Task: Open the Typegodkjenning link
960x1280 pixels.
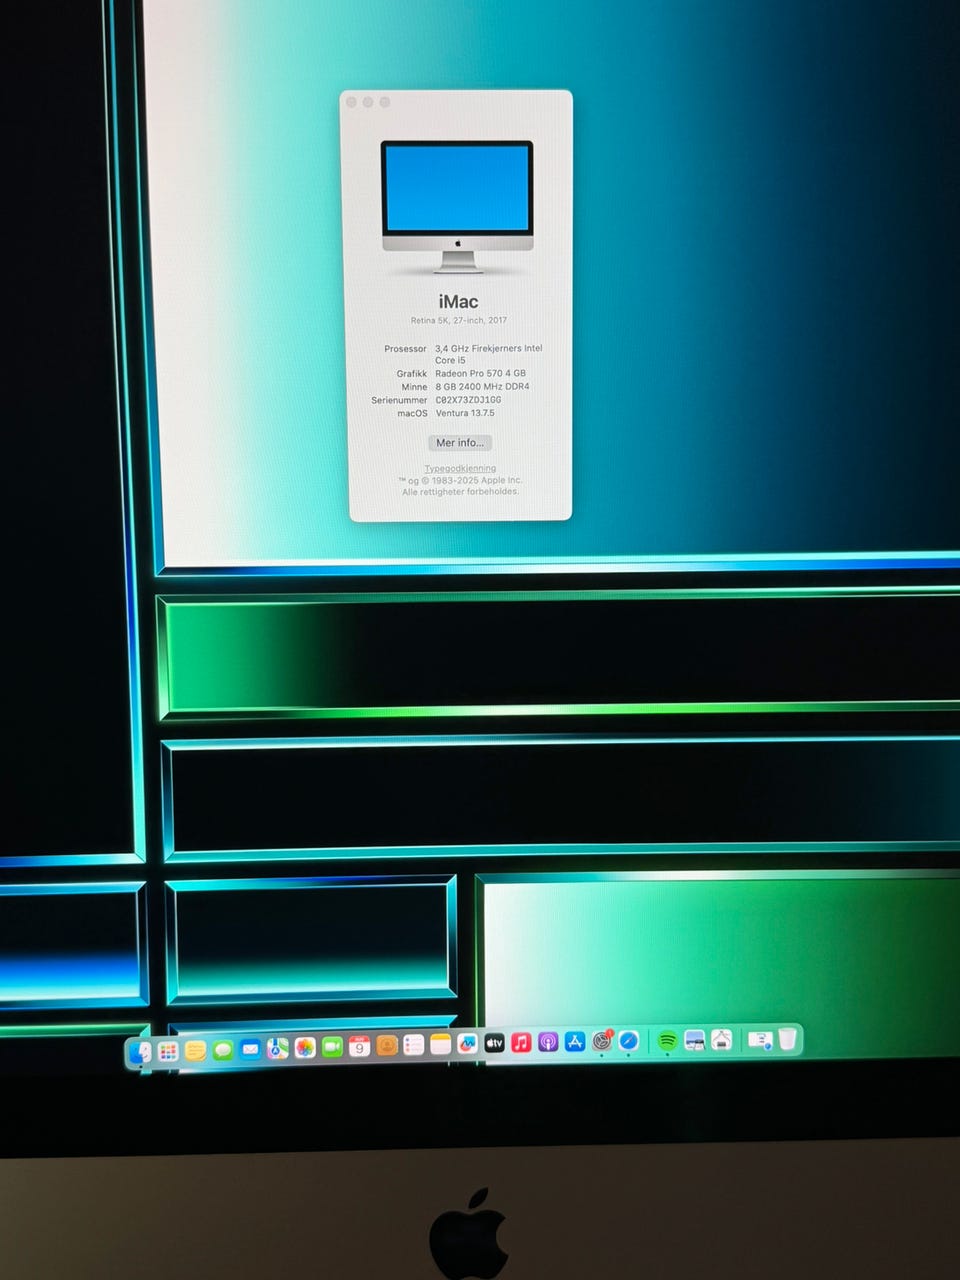Action: (x=460, y=468)
